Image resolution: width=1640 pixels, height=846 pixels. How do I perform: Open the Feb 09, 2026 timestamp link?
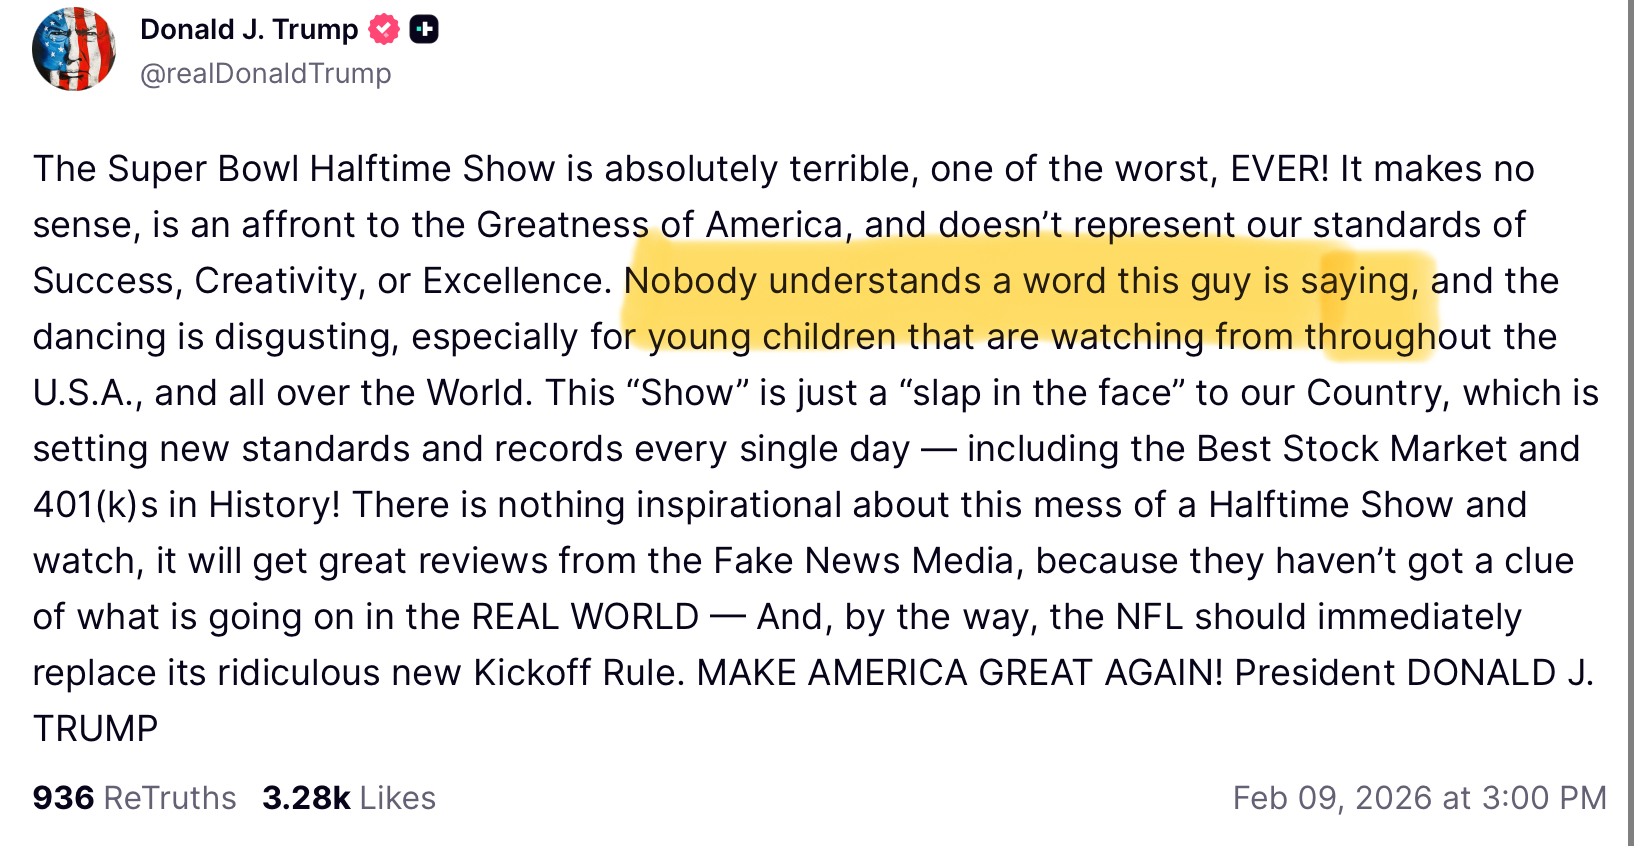[x=1419, y=798]
